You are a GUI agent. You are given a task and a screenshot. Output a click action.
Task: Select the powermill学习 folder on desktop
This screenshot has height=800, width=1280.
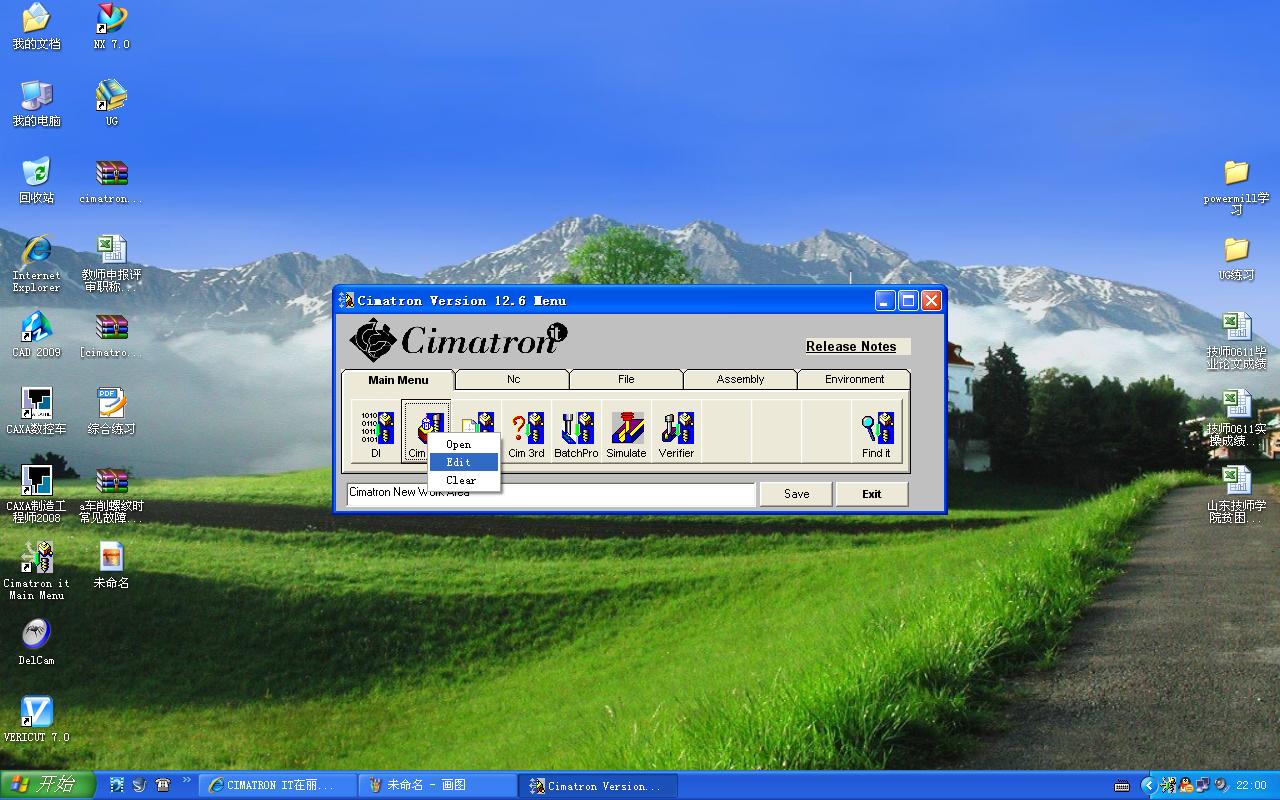[x=1236, y=186]
